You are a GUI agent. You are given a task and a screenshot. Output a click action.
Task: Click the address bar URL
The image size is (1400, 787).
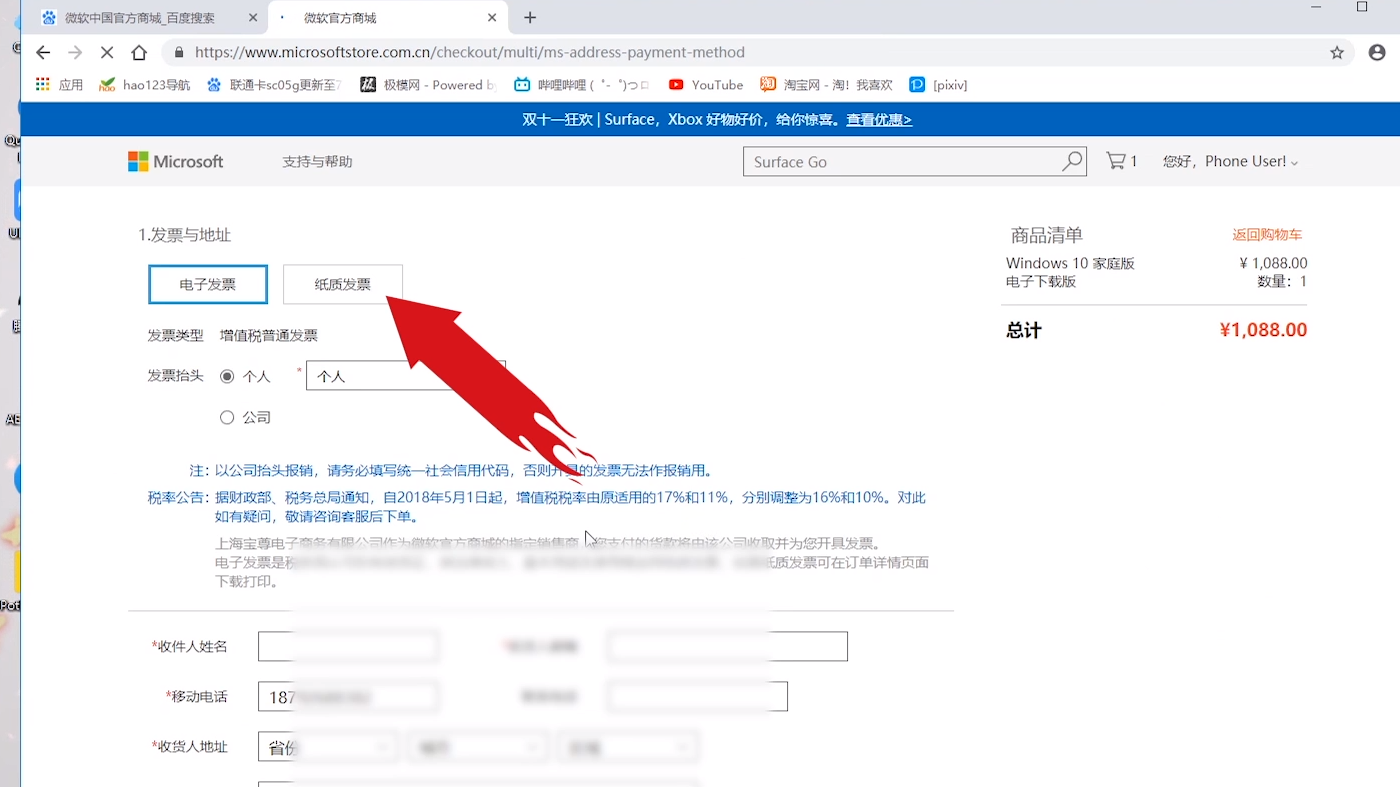coord(470,53)
